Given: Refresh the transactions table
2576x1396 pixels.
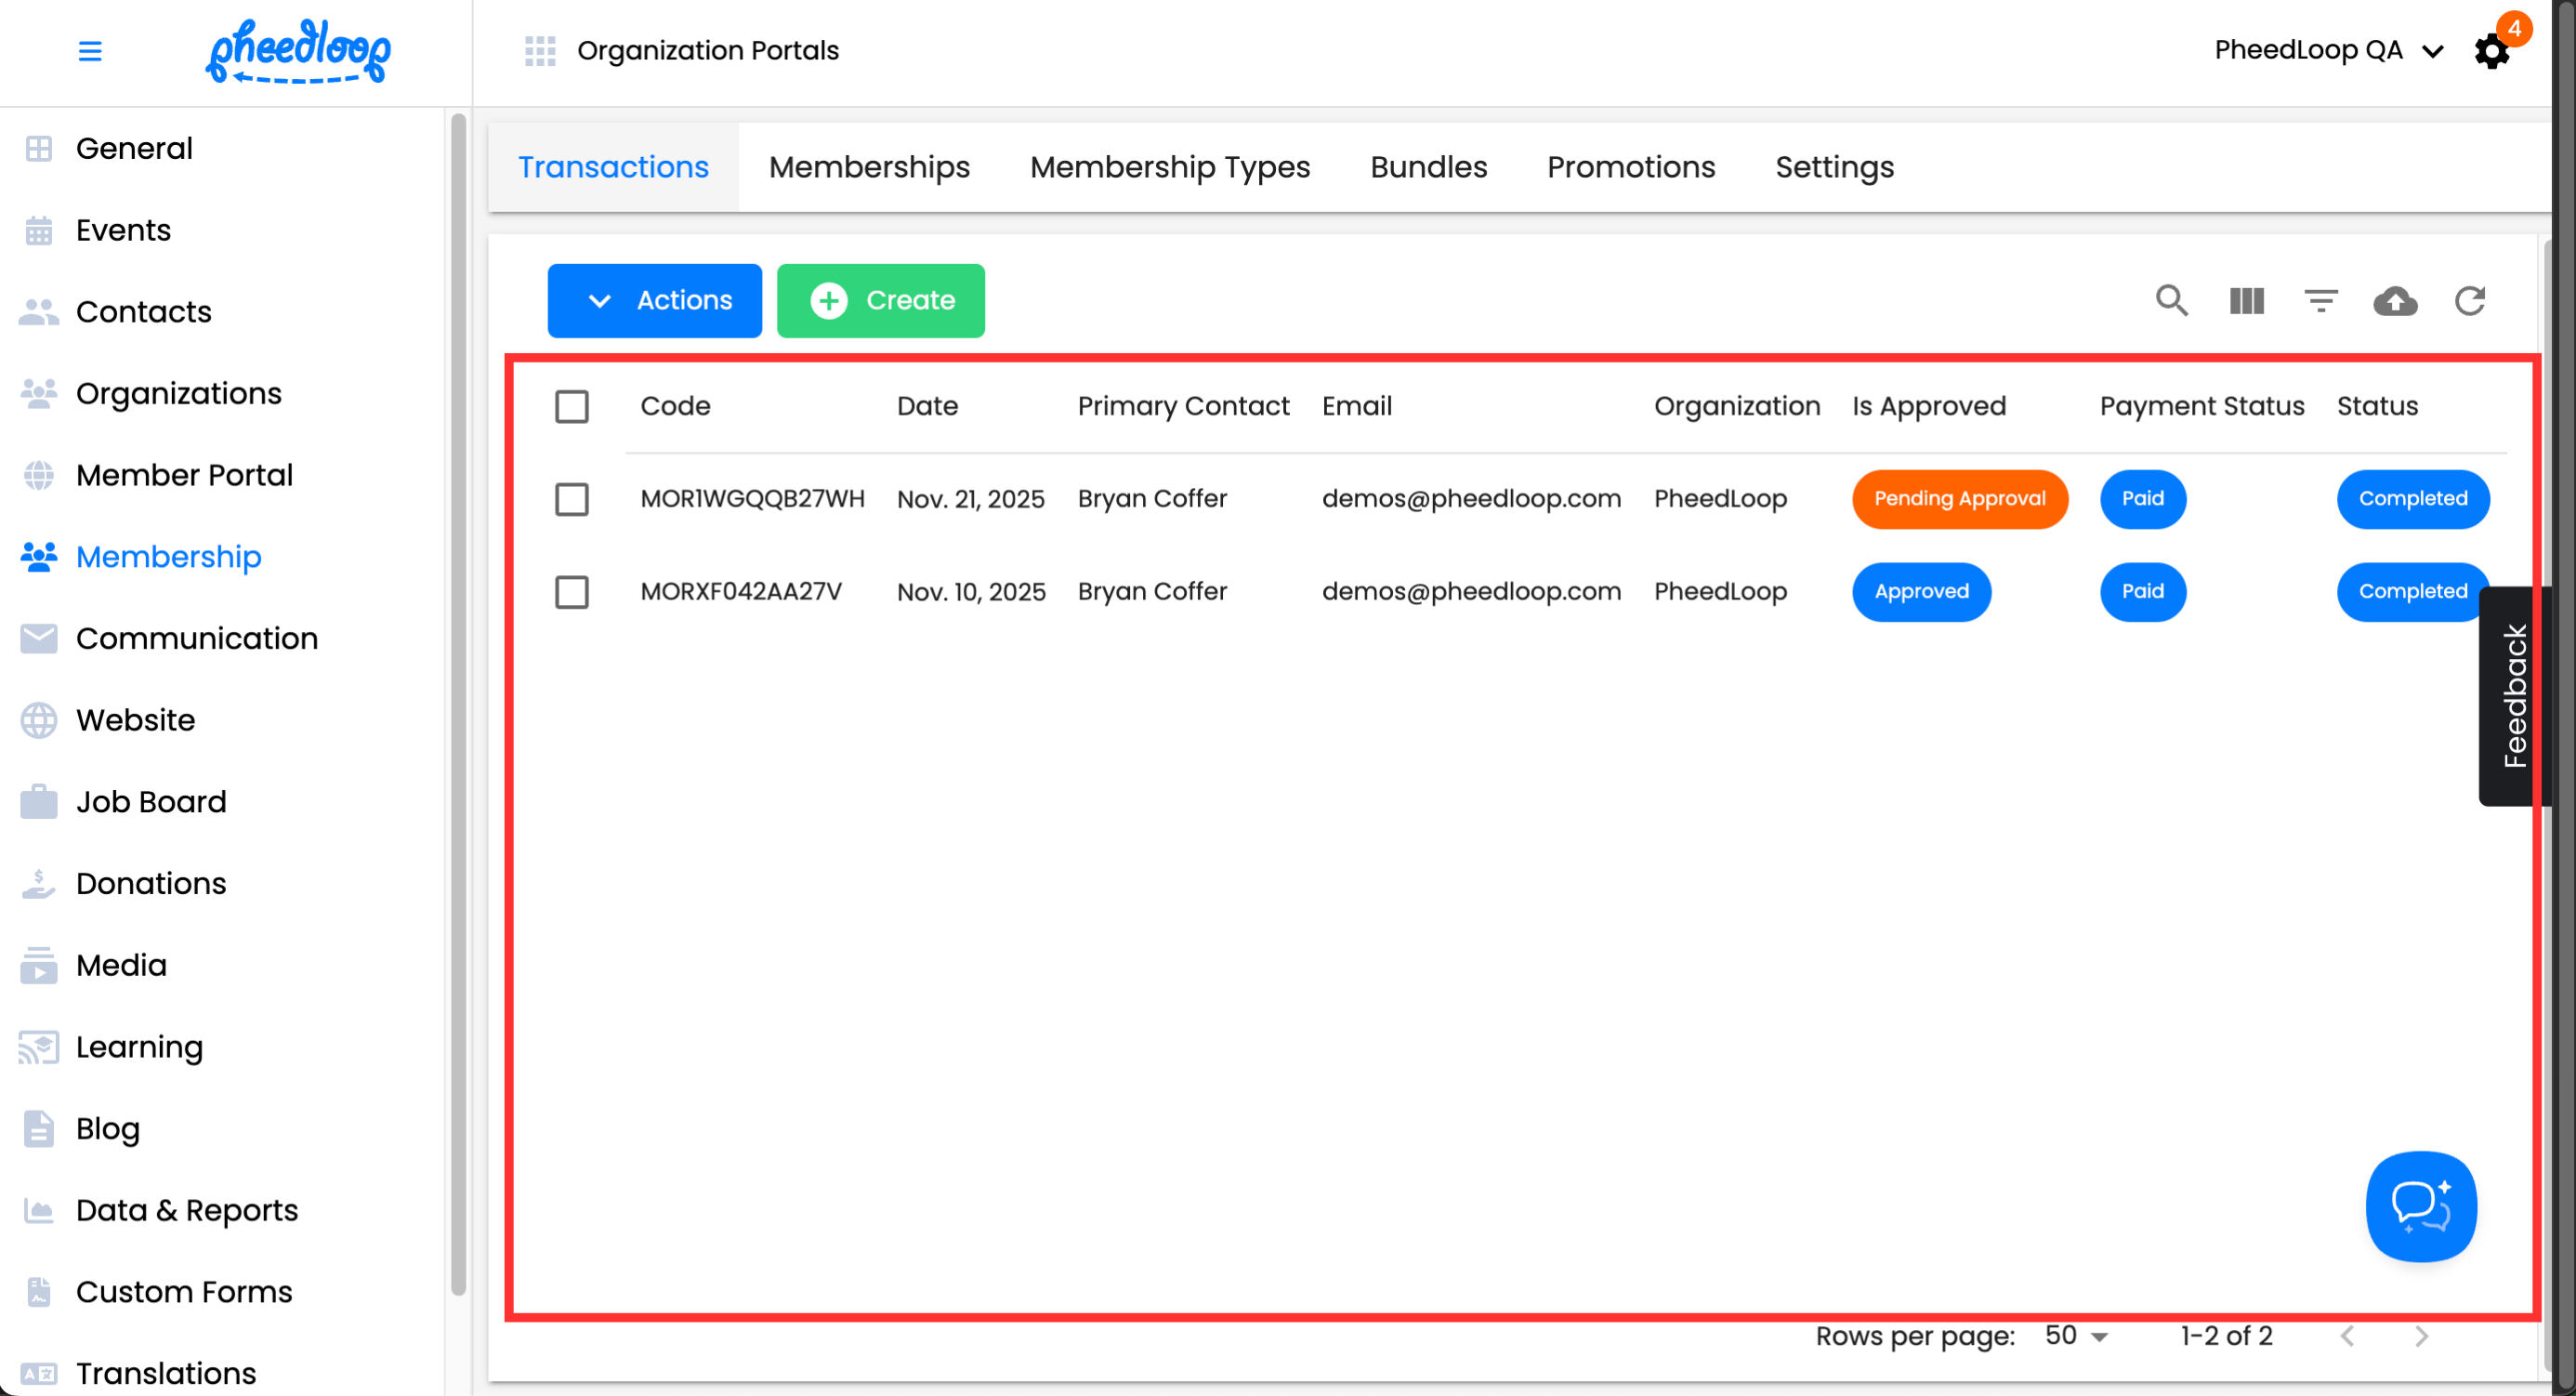Looking at the screenshot, I should [x=2469, y=300].
